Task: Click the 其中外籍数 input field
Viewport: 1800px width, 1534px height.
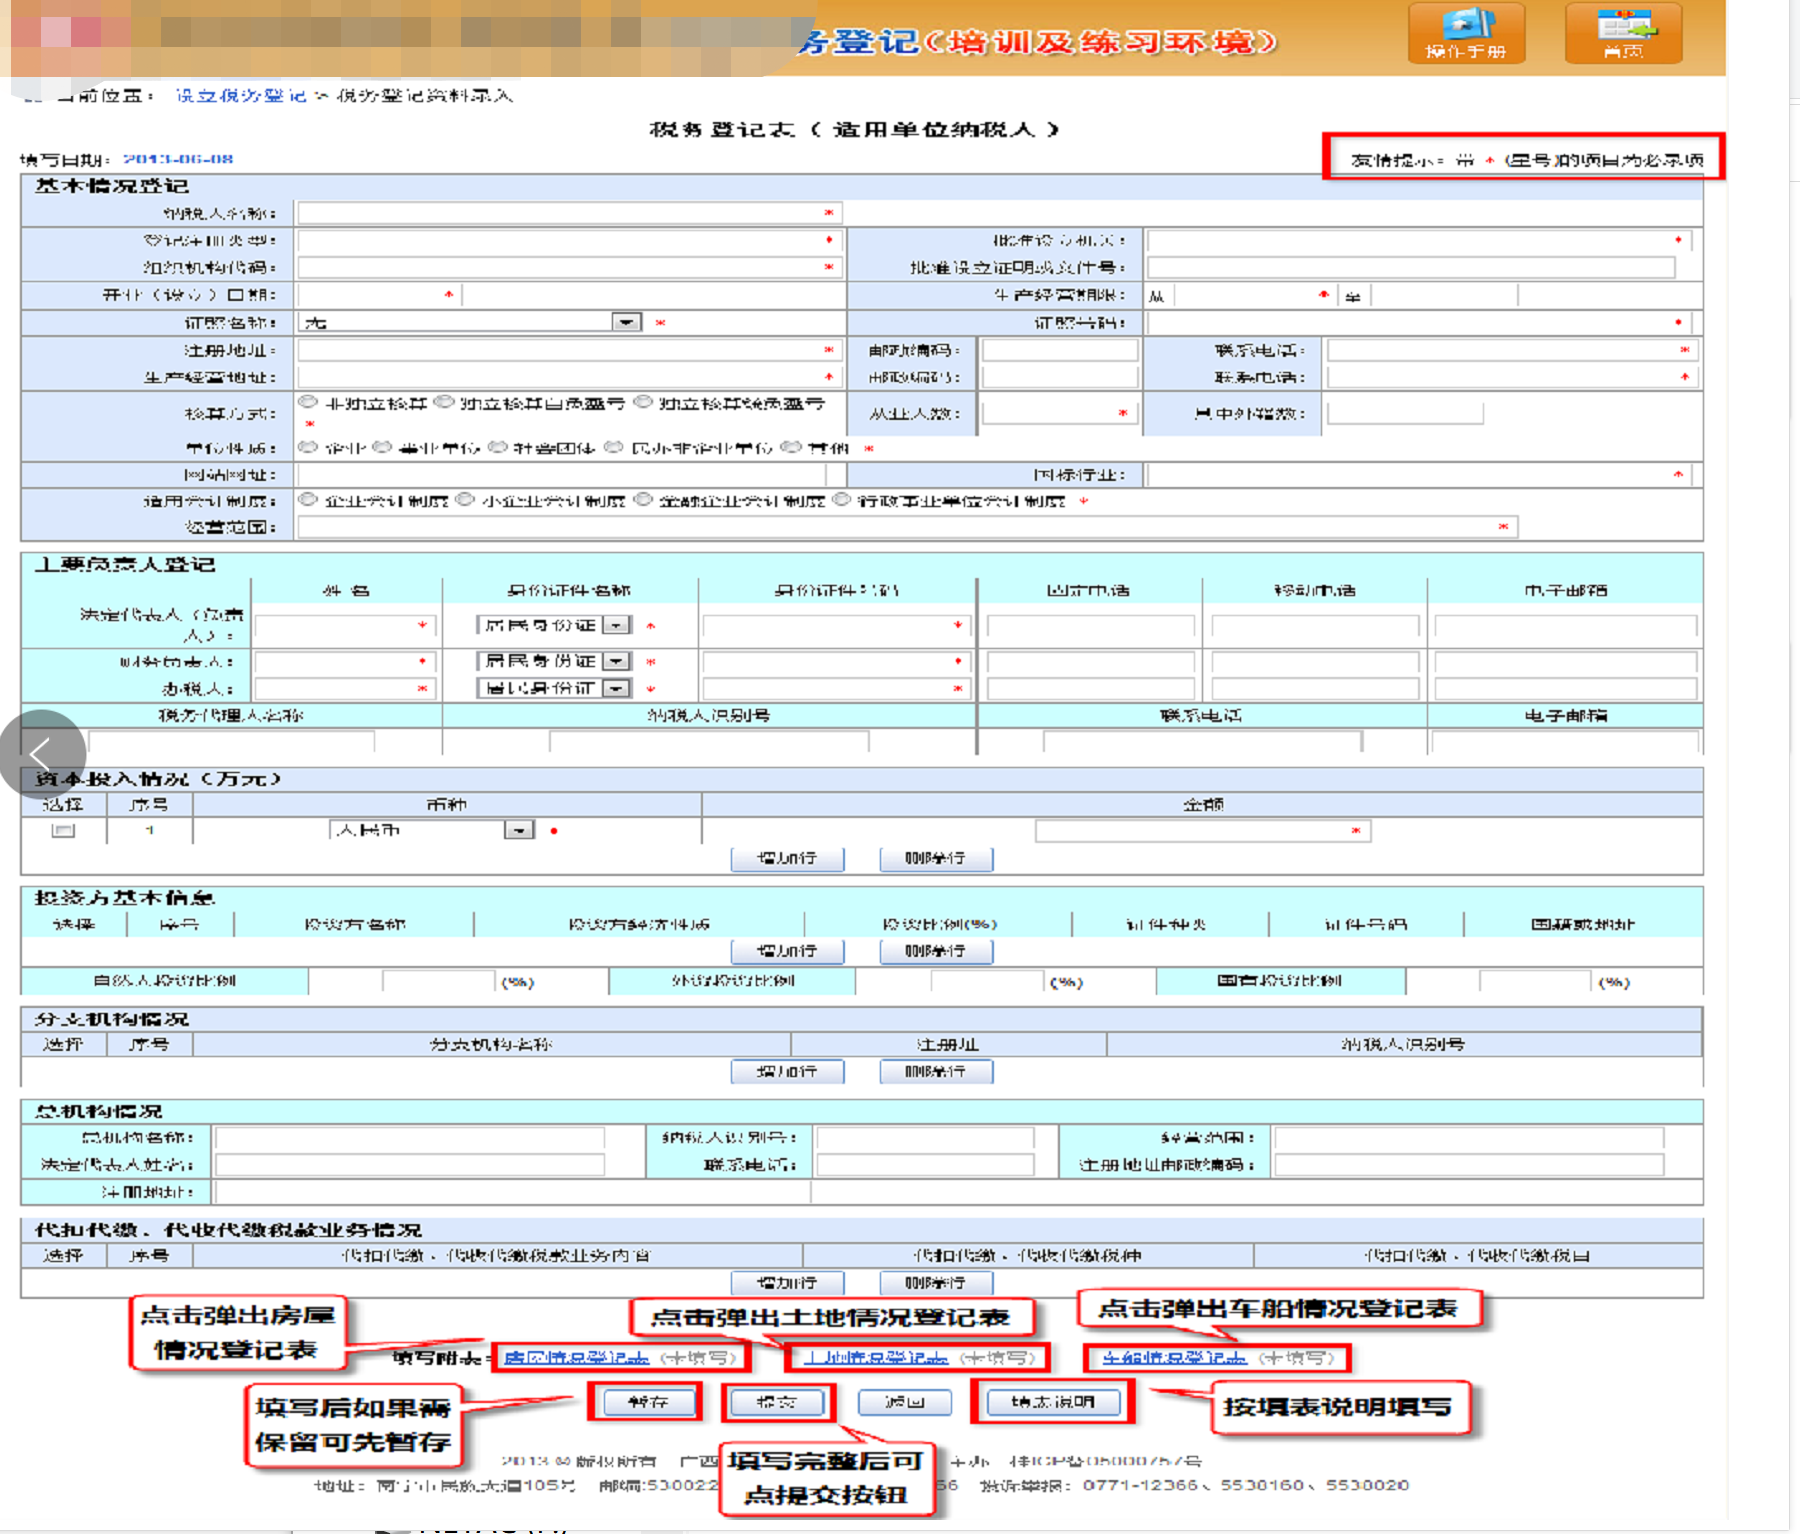Action: [1405, 413]
